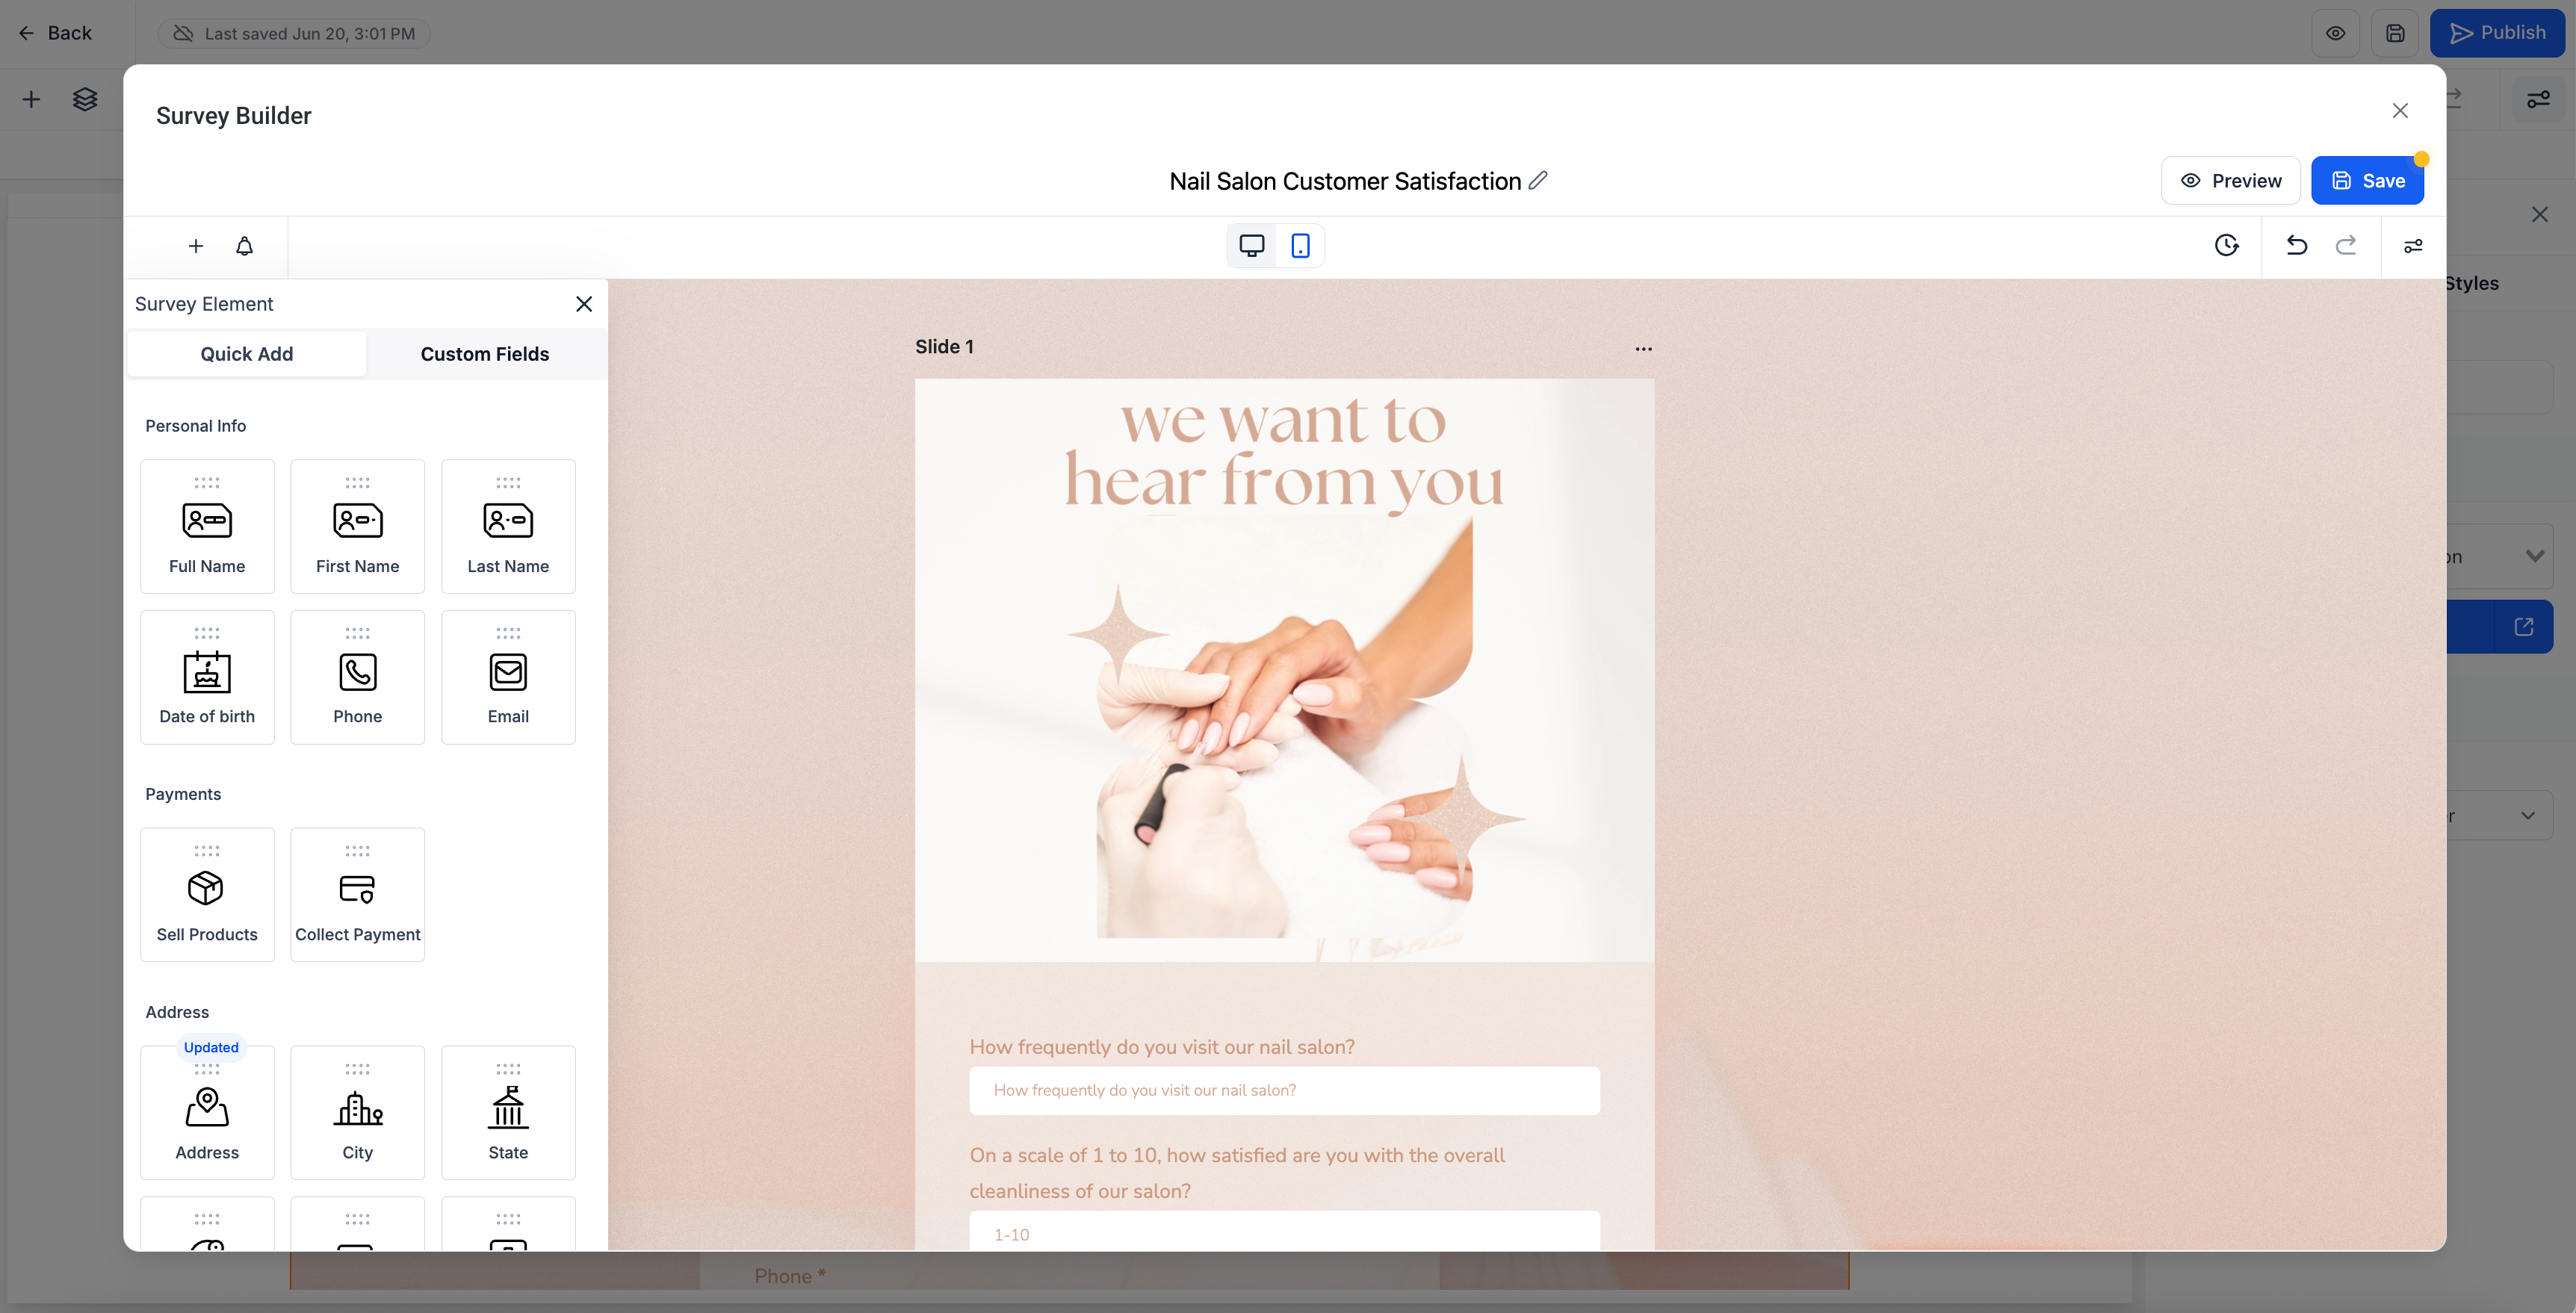Click the redo arrow icon
Image resolution: width=2576 pixels, height=1313 pixels.
(2346, 245)
